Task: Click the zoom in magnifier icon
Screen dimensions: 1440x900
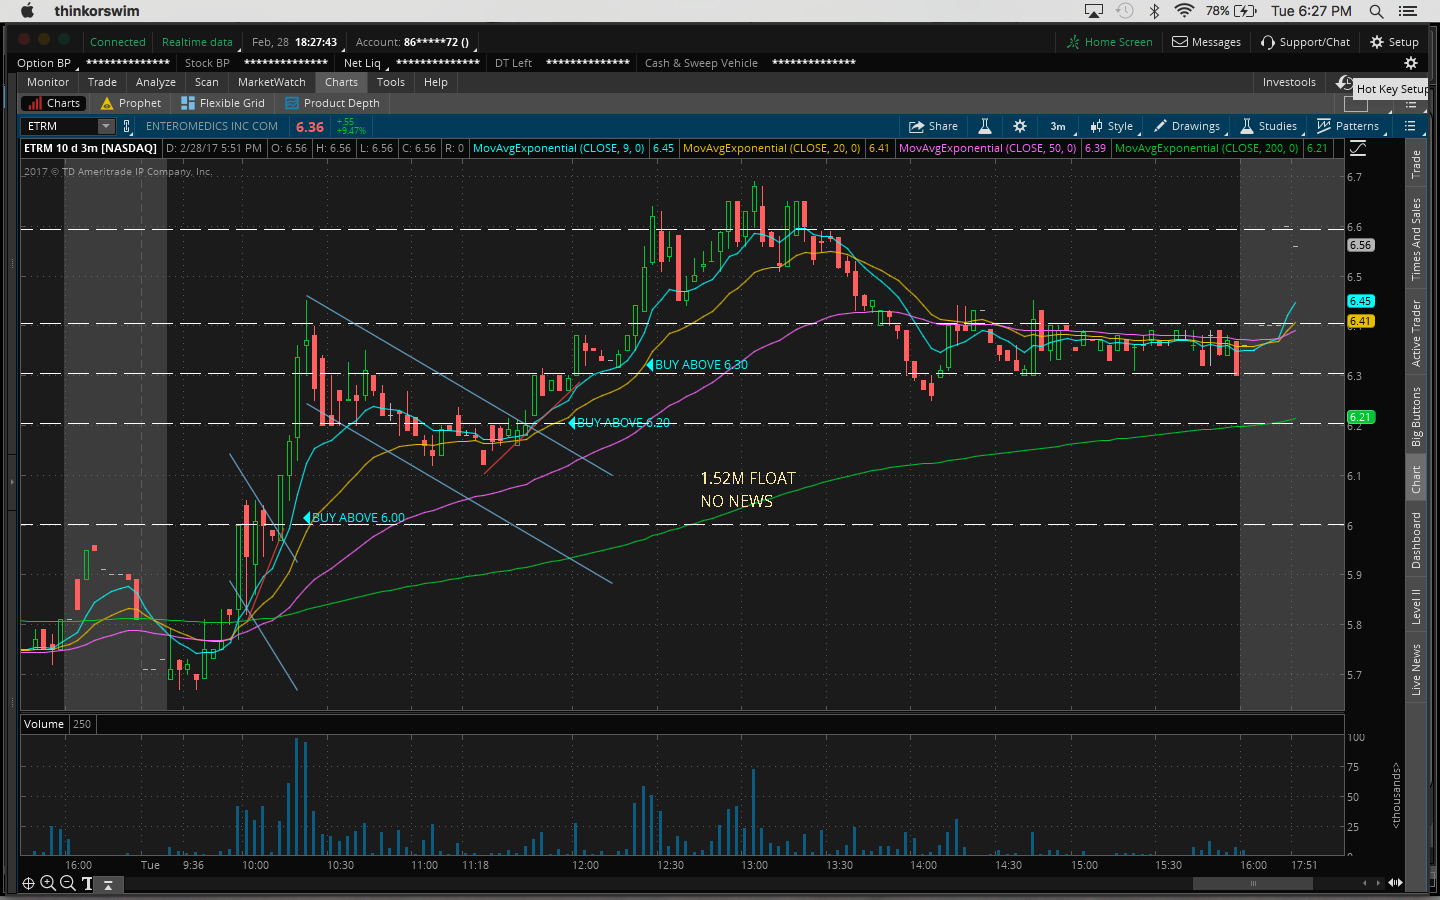Action: (48, 883)
